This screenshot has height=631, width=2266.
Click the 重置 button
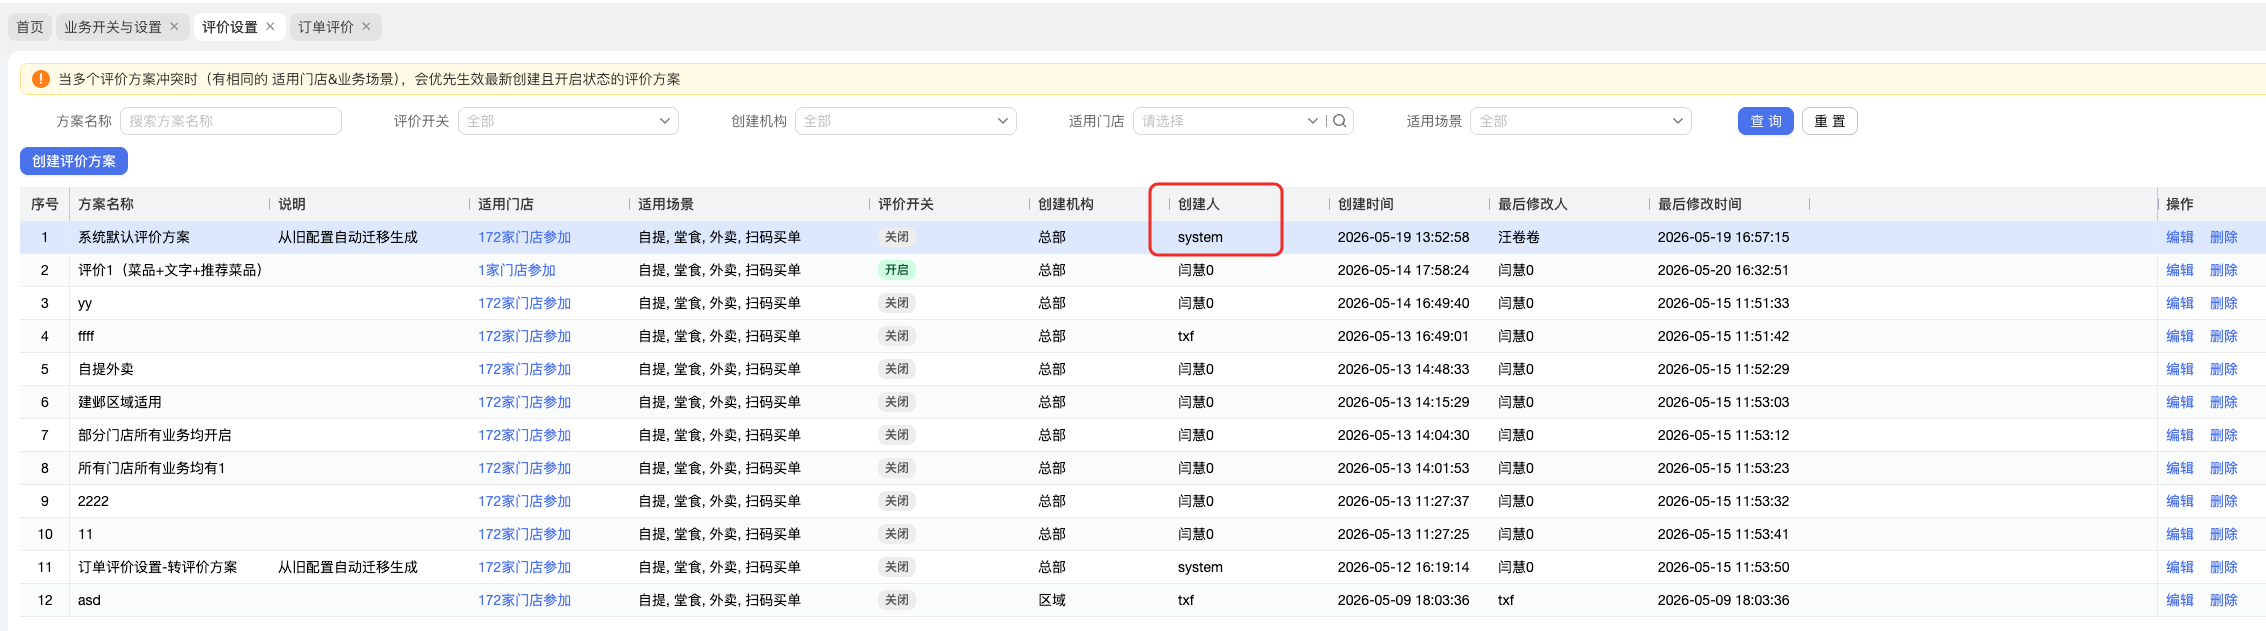(1830, 121)
